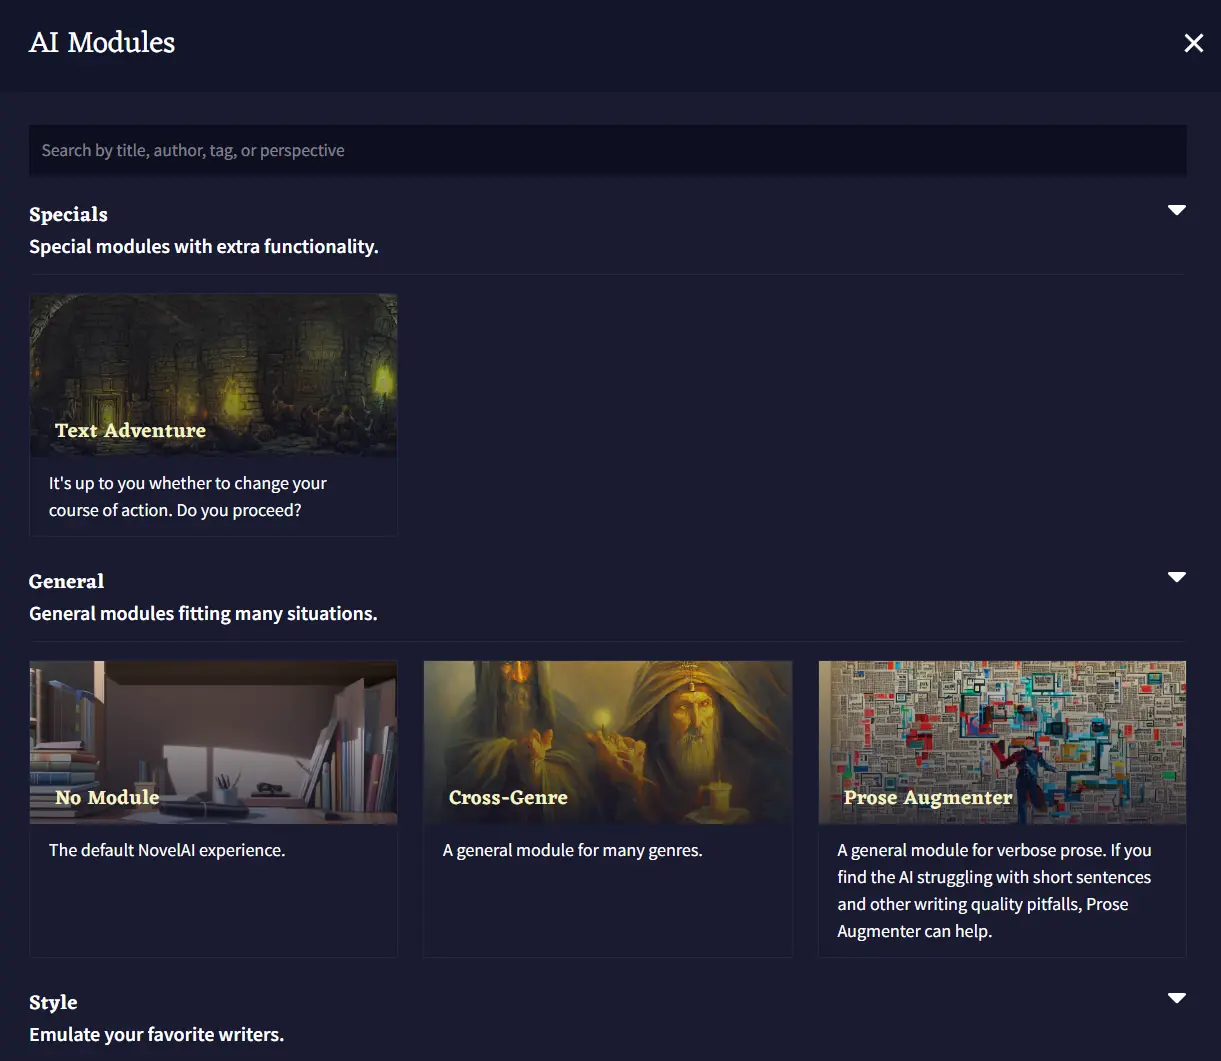
Task: Toggle the Style section arrow
Action: [x=1177, y=998]
